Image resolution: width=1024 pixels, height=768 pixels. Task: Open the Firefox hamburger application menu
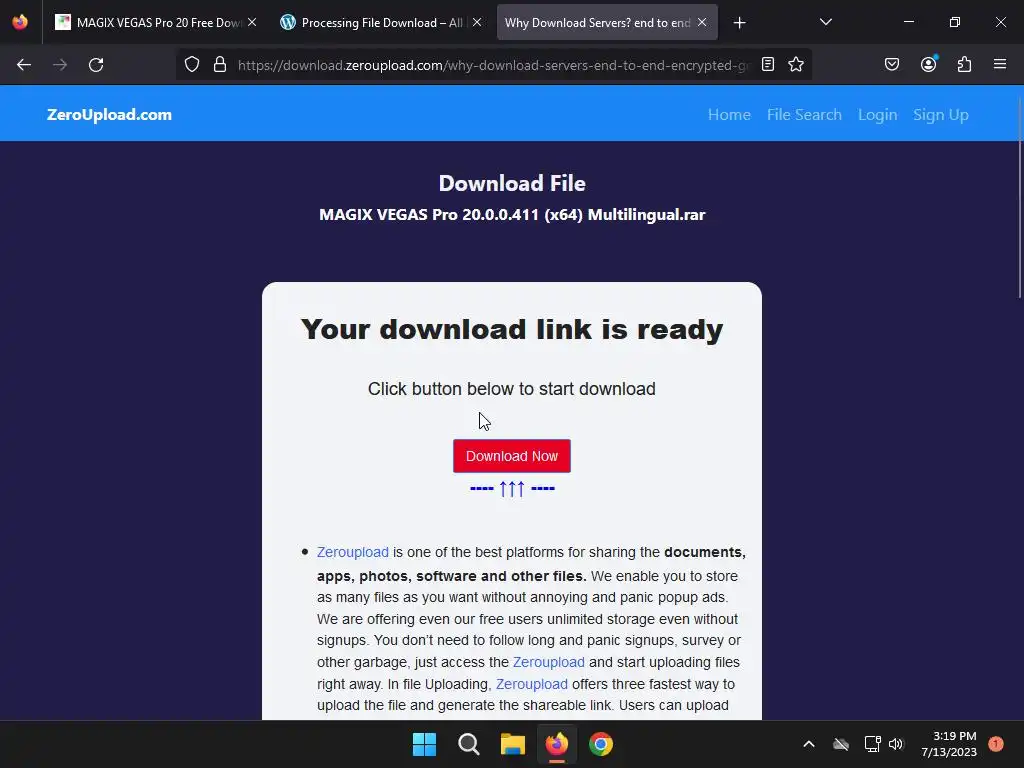click(x=999, y=65)
